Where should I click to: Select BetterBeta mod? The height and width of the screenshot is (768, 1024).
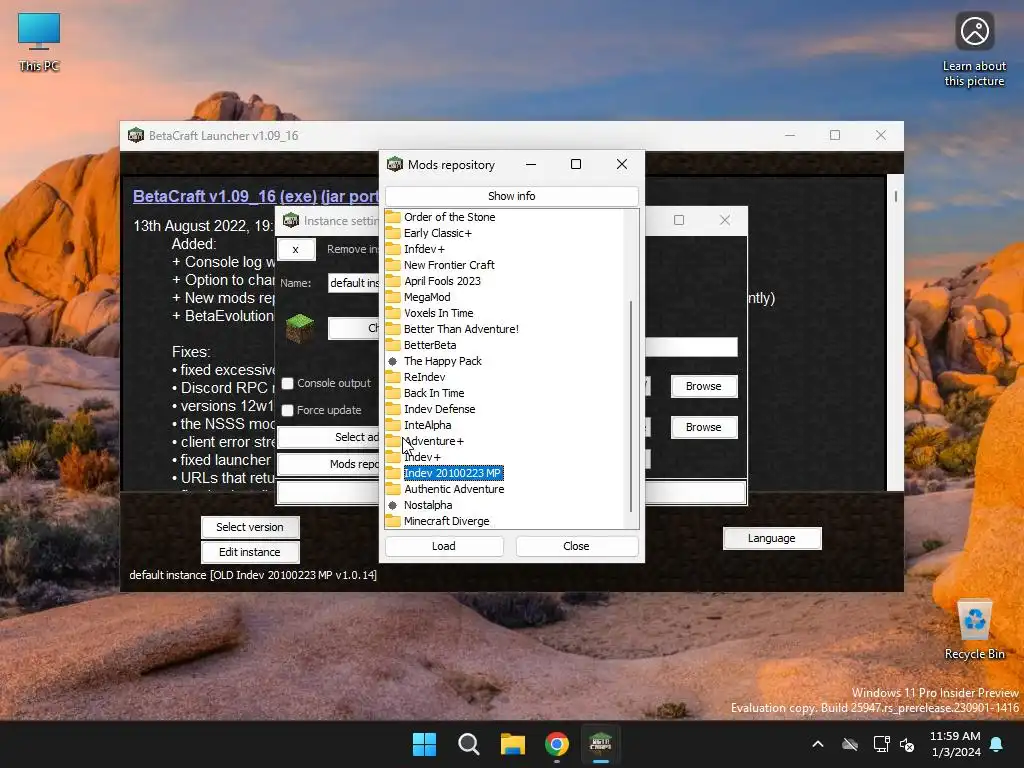[x=430, y=345]
